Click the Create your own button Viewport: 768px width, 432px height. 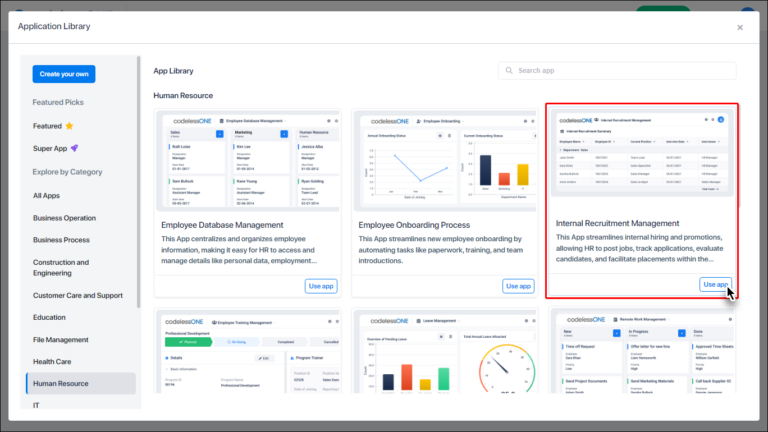pyautogui.click(x=64, y=74)
